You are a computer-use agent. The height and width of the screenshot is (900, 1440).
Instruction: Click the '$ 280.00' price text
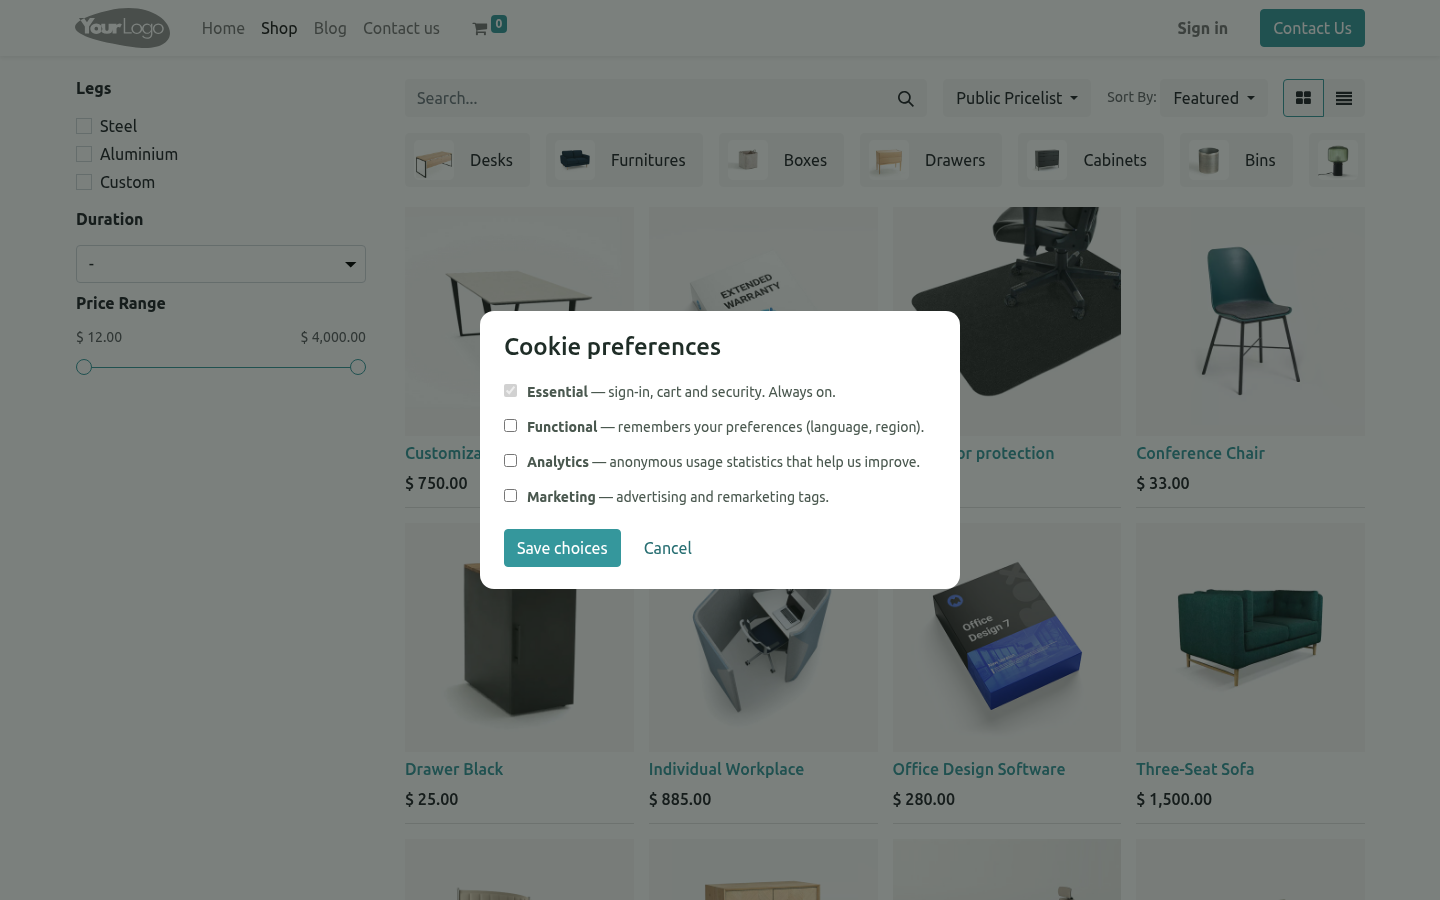[924, 799]
